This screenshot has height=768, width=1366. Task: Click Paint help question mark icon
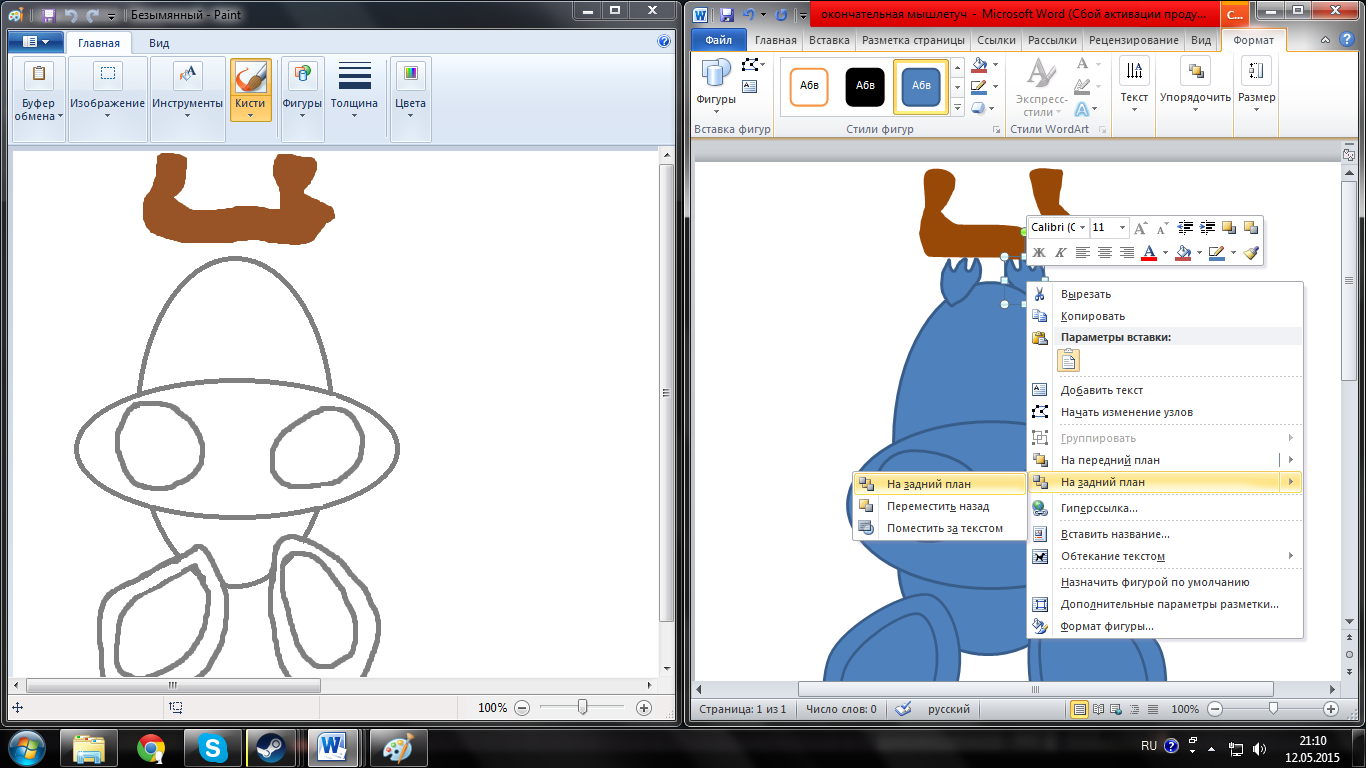pos(664,42)
